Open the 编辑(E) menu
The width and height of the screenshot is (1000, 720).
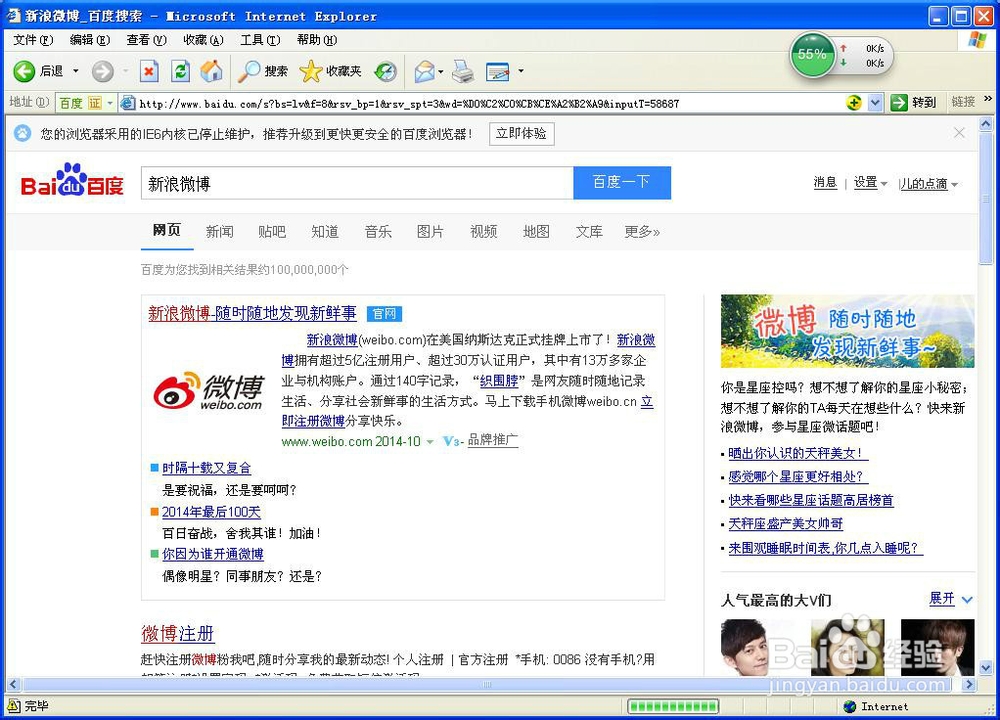(x=90, y=40)
